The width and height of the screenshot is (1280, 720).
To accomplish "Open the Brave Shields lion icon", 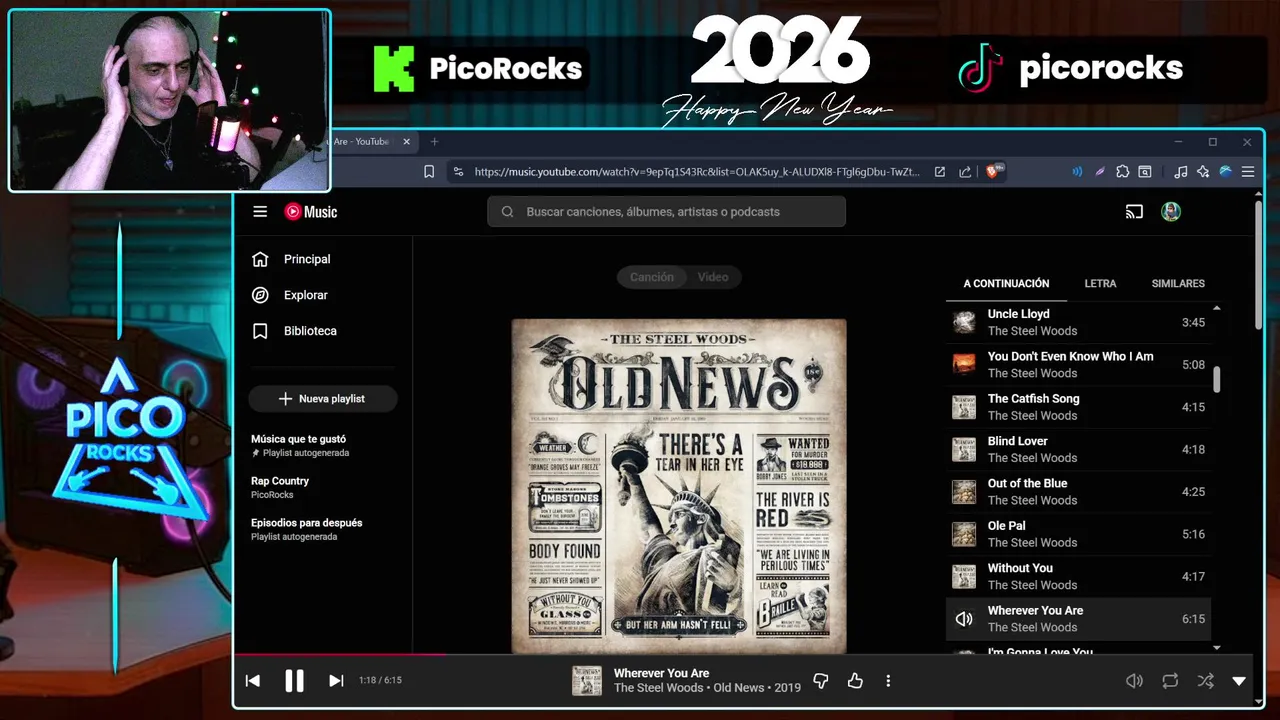I will click(993, 171).
